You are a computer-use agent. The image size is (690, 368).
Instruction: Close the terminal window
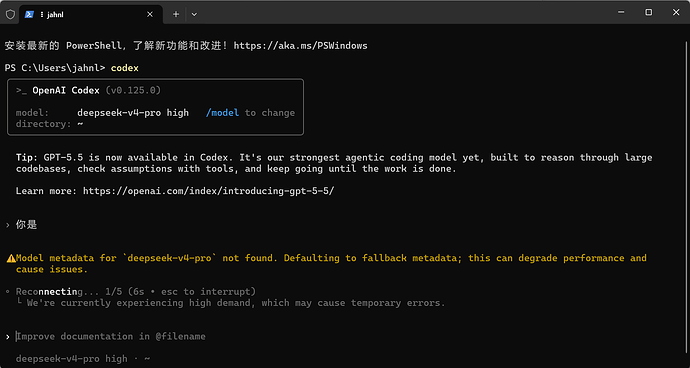(x=676, y=12)
